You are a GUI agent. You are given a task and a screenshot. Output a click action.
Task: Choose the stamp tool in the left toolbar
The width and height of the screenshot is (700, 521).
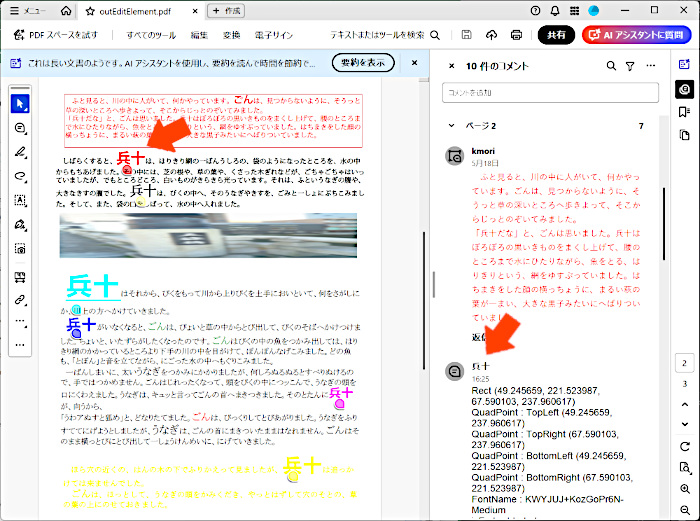20,278
